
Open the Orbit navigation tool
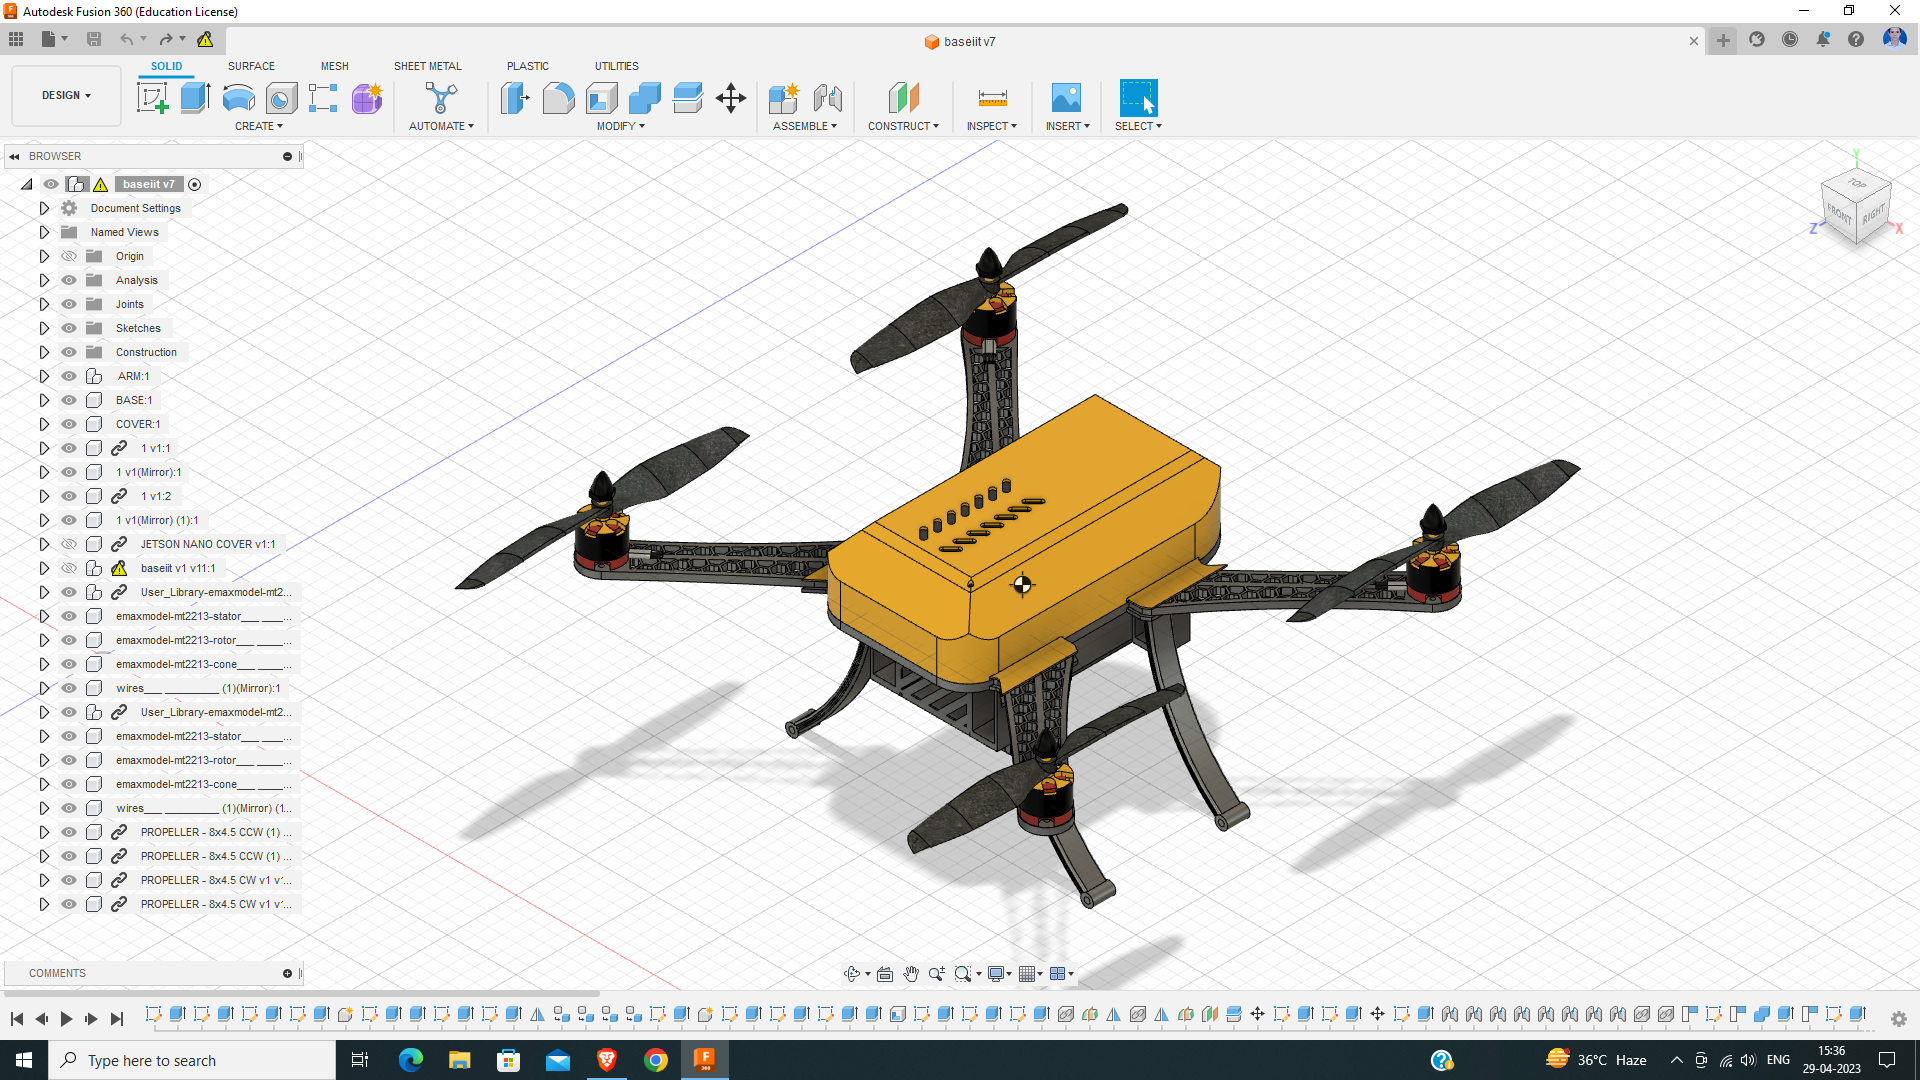coord(852,974)
